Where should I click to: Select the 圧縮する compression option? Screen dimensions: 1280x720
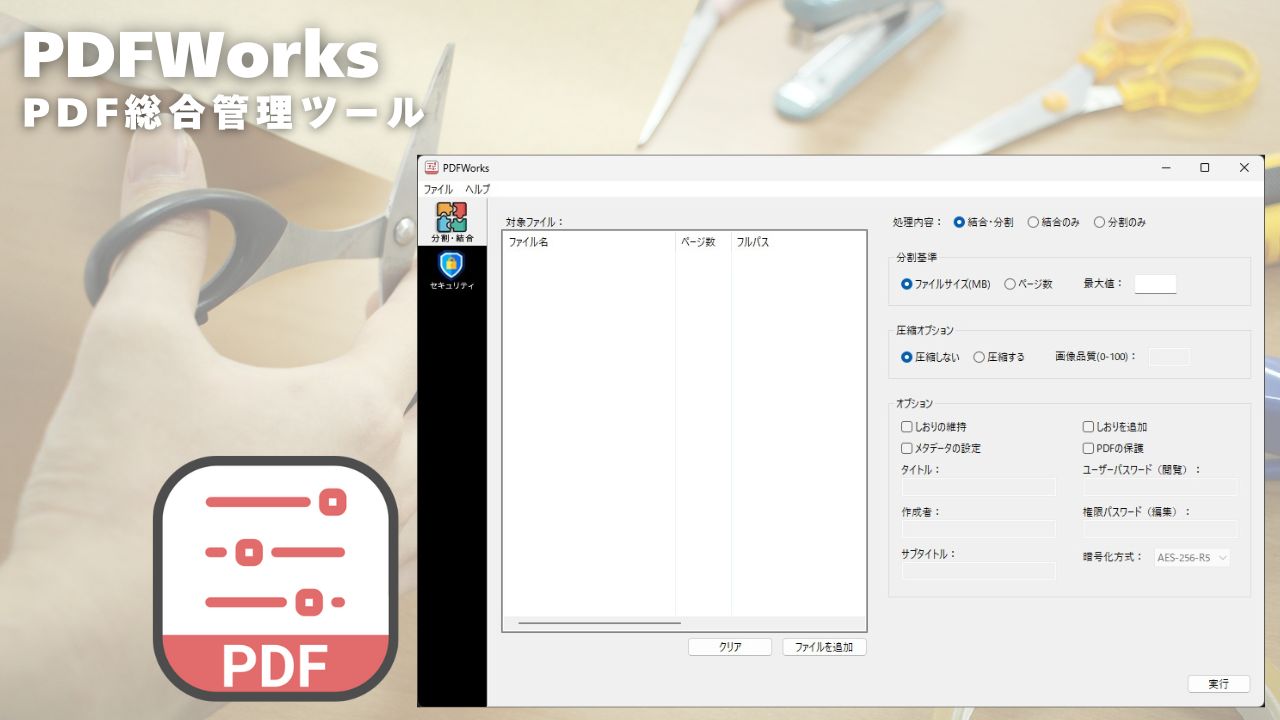(999, 357)
